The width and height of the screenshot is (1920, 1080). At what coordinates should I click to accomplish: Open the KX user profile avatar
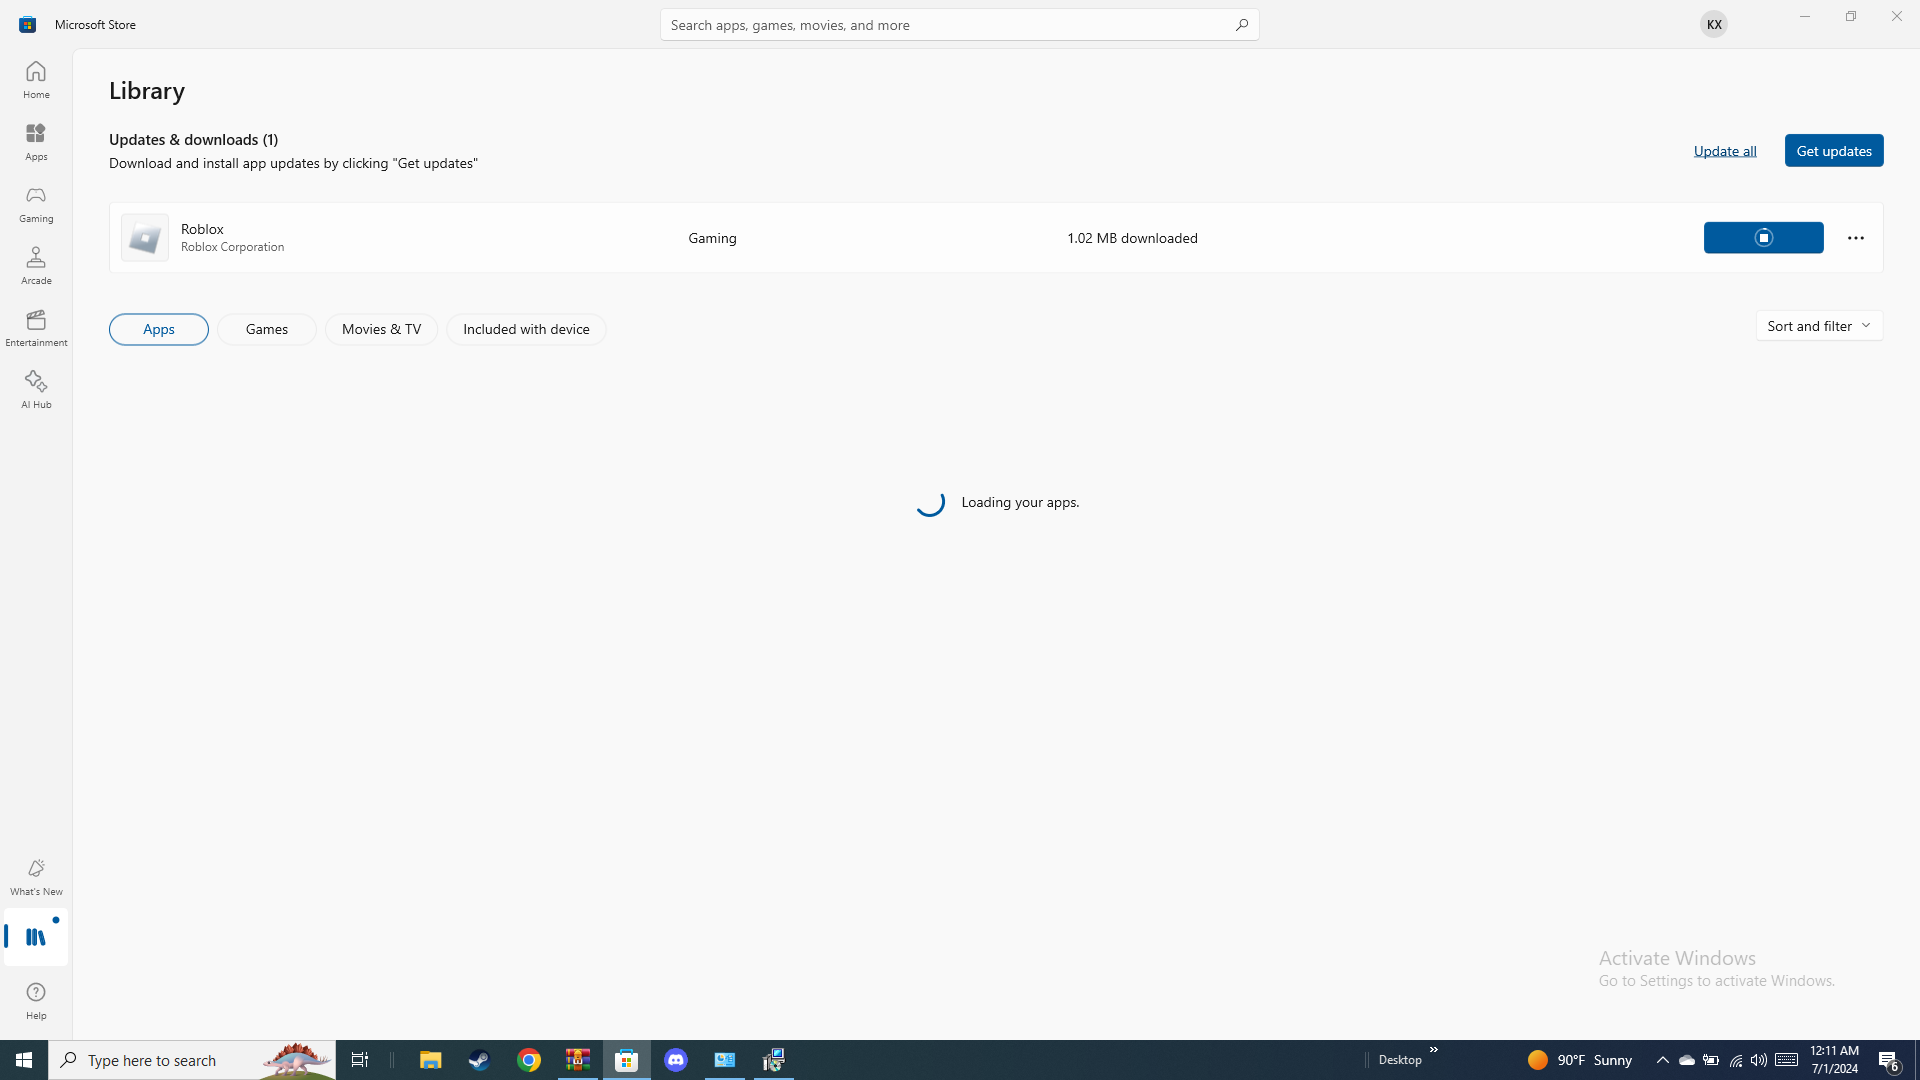(1713, 24)
